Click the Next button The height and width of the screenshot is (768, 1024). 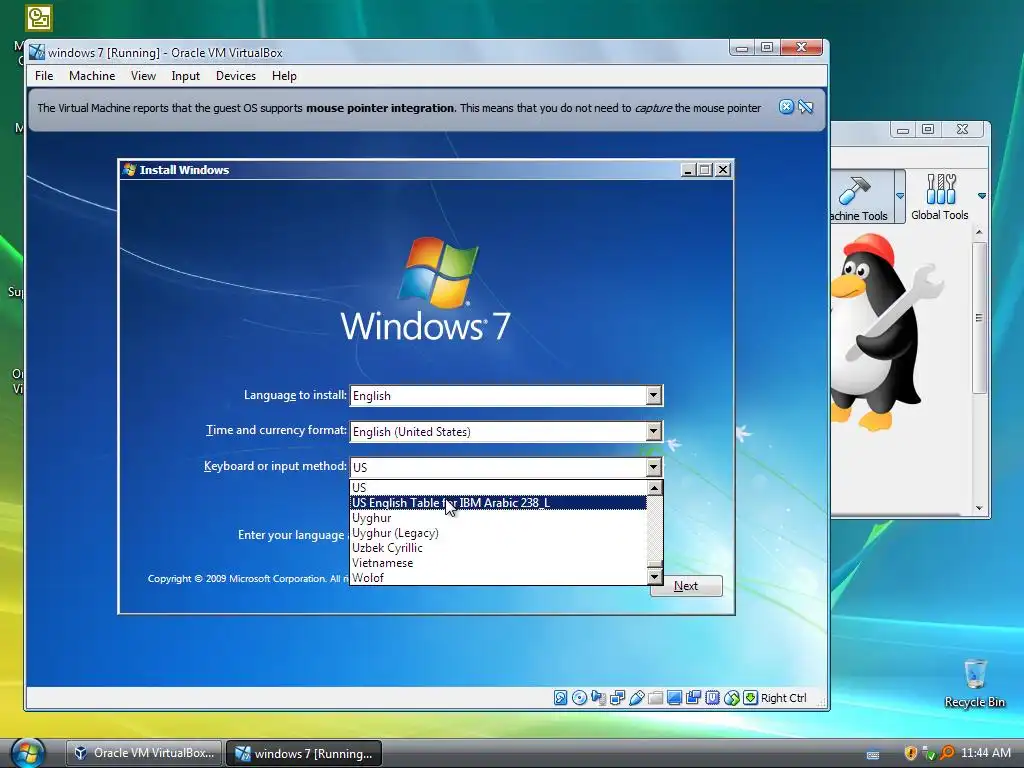point(686,586)
